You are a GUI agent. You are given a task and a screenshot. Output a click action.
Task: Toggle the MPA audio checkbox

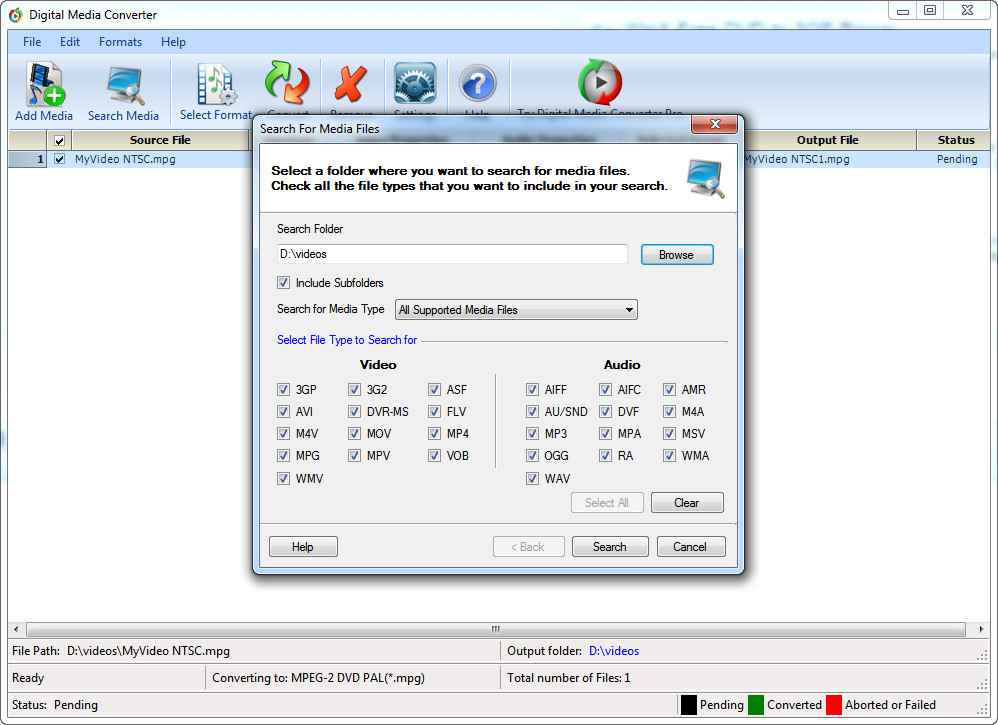(x=605, y=433)
